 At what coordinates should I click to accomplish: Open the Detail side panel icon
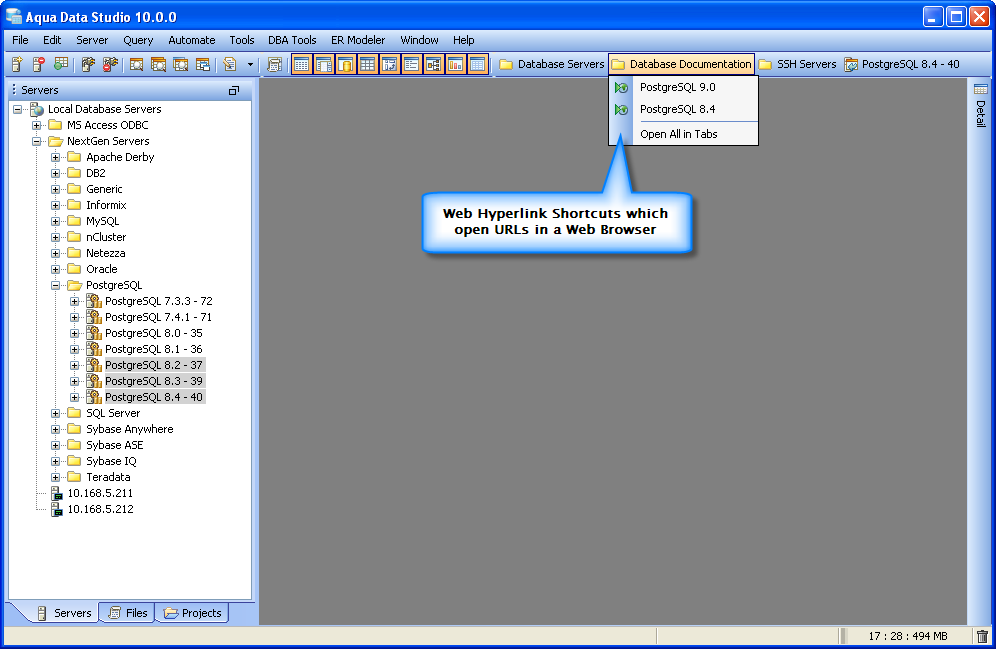tap(981, 90)
